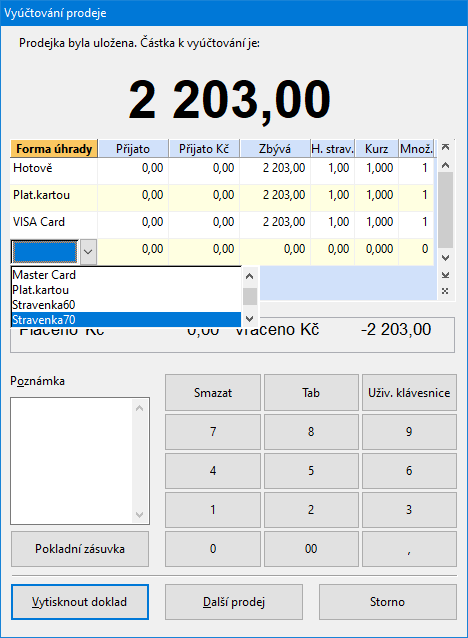The image size is (468, 638).
Task: Tap the Smazat key on keypad
Action: click(x=213, y=393)
